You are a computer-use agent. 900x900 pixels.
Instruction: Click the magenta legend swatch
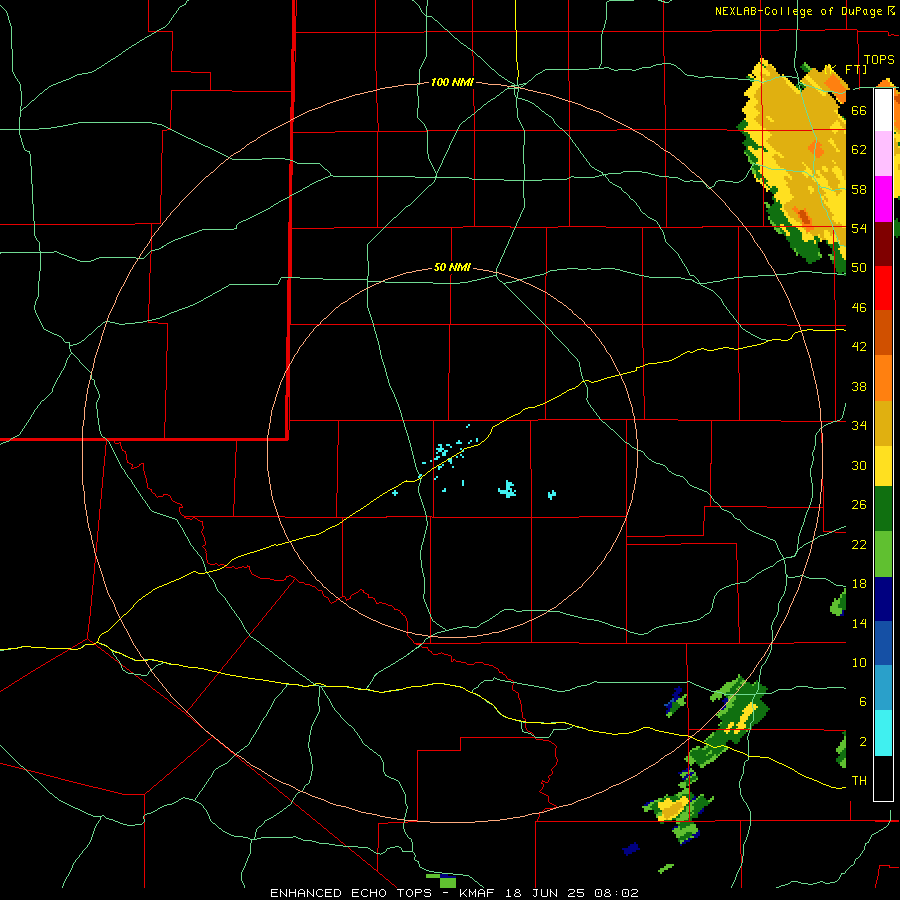click(883, 199)
